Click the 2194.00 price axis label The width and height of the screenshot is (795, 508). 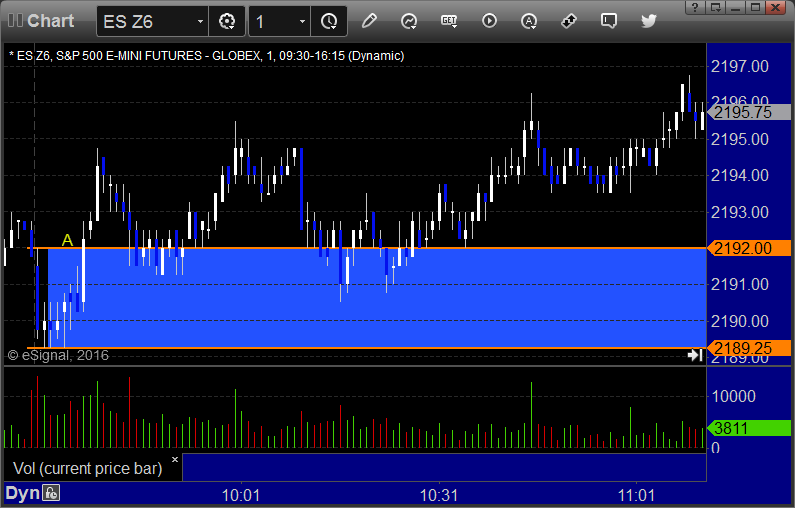[x=740, y=175]
